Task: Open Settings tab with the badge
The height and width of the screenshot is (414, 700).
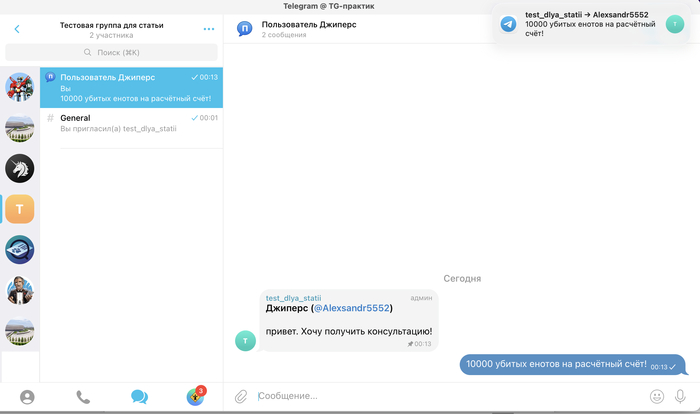Action: (195, 397)
